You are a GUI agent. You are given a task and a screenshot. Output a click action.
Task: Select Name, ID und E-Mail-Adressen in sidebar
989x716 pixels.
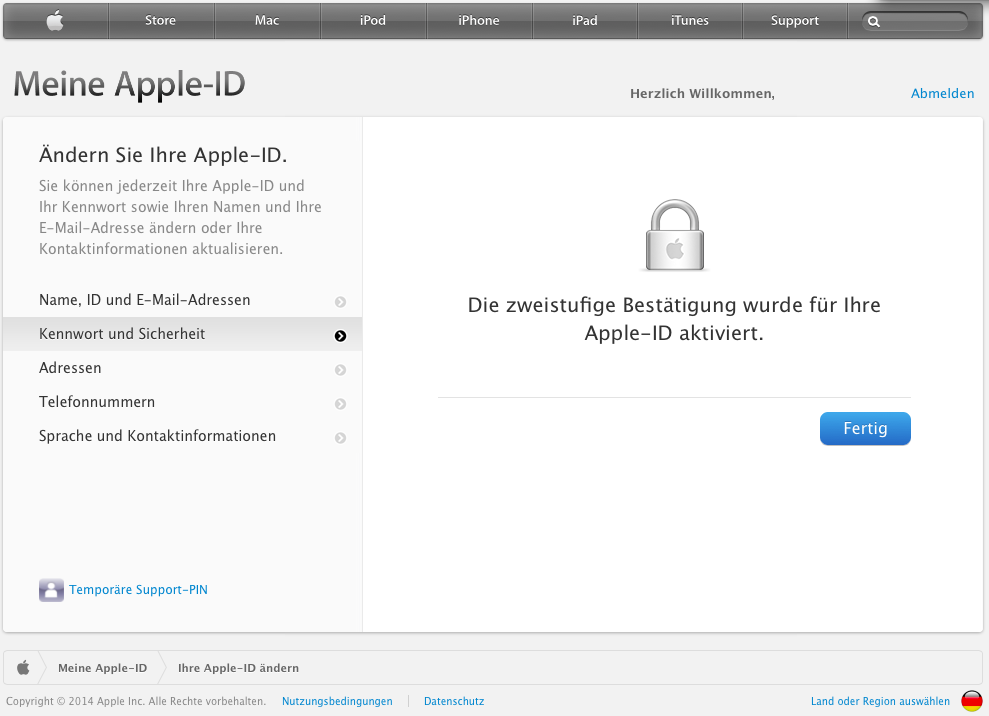point(183,300)
